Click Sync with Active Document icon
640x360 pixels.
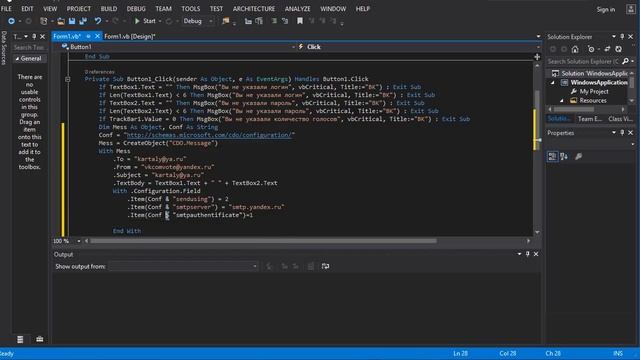click(x=607, y=49)
